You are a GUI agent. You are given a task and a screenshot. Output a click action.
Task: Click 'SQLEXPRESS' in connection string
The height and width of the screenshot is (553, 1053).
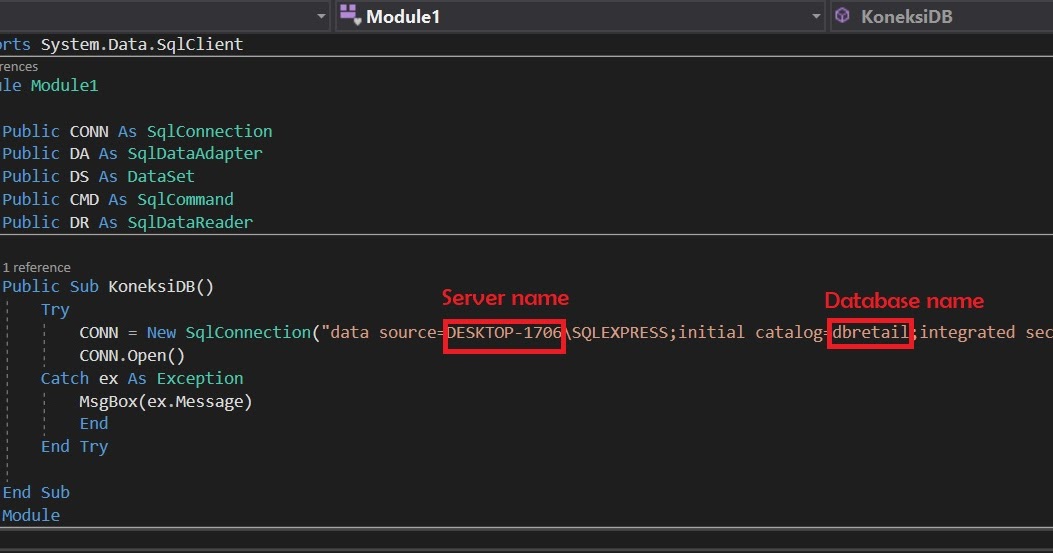(620, 333)
